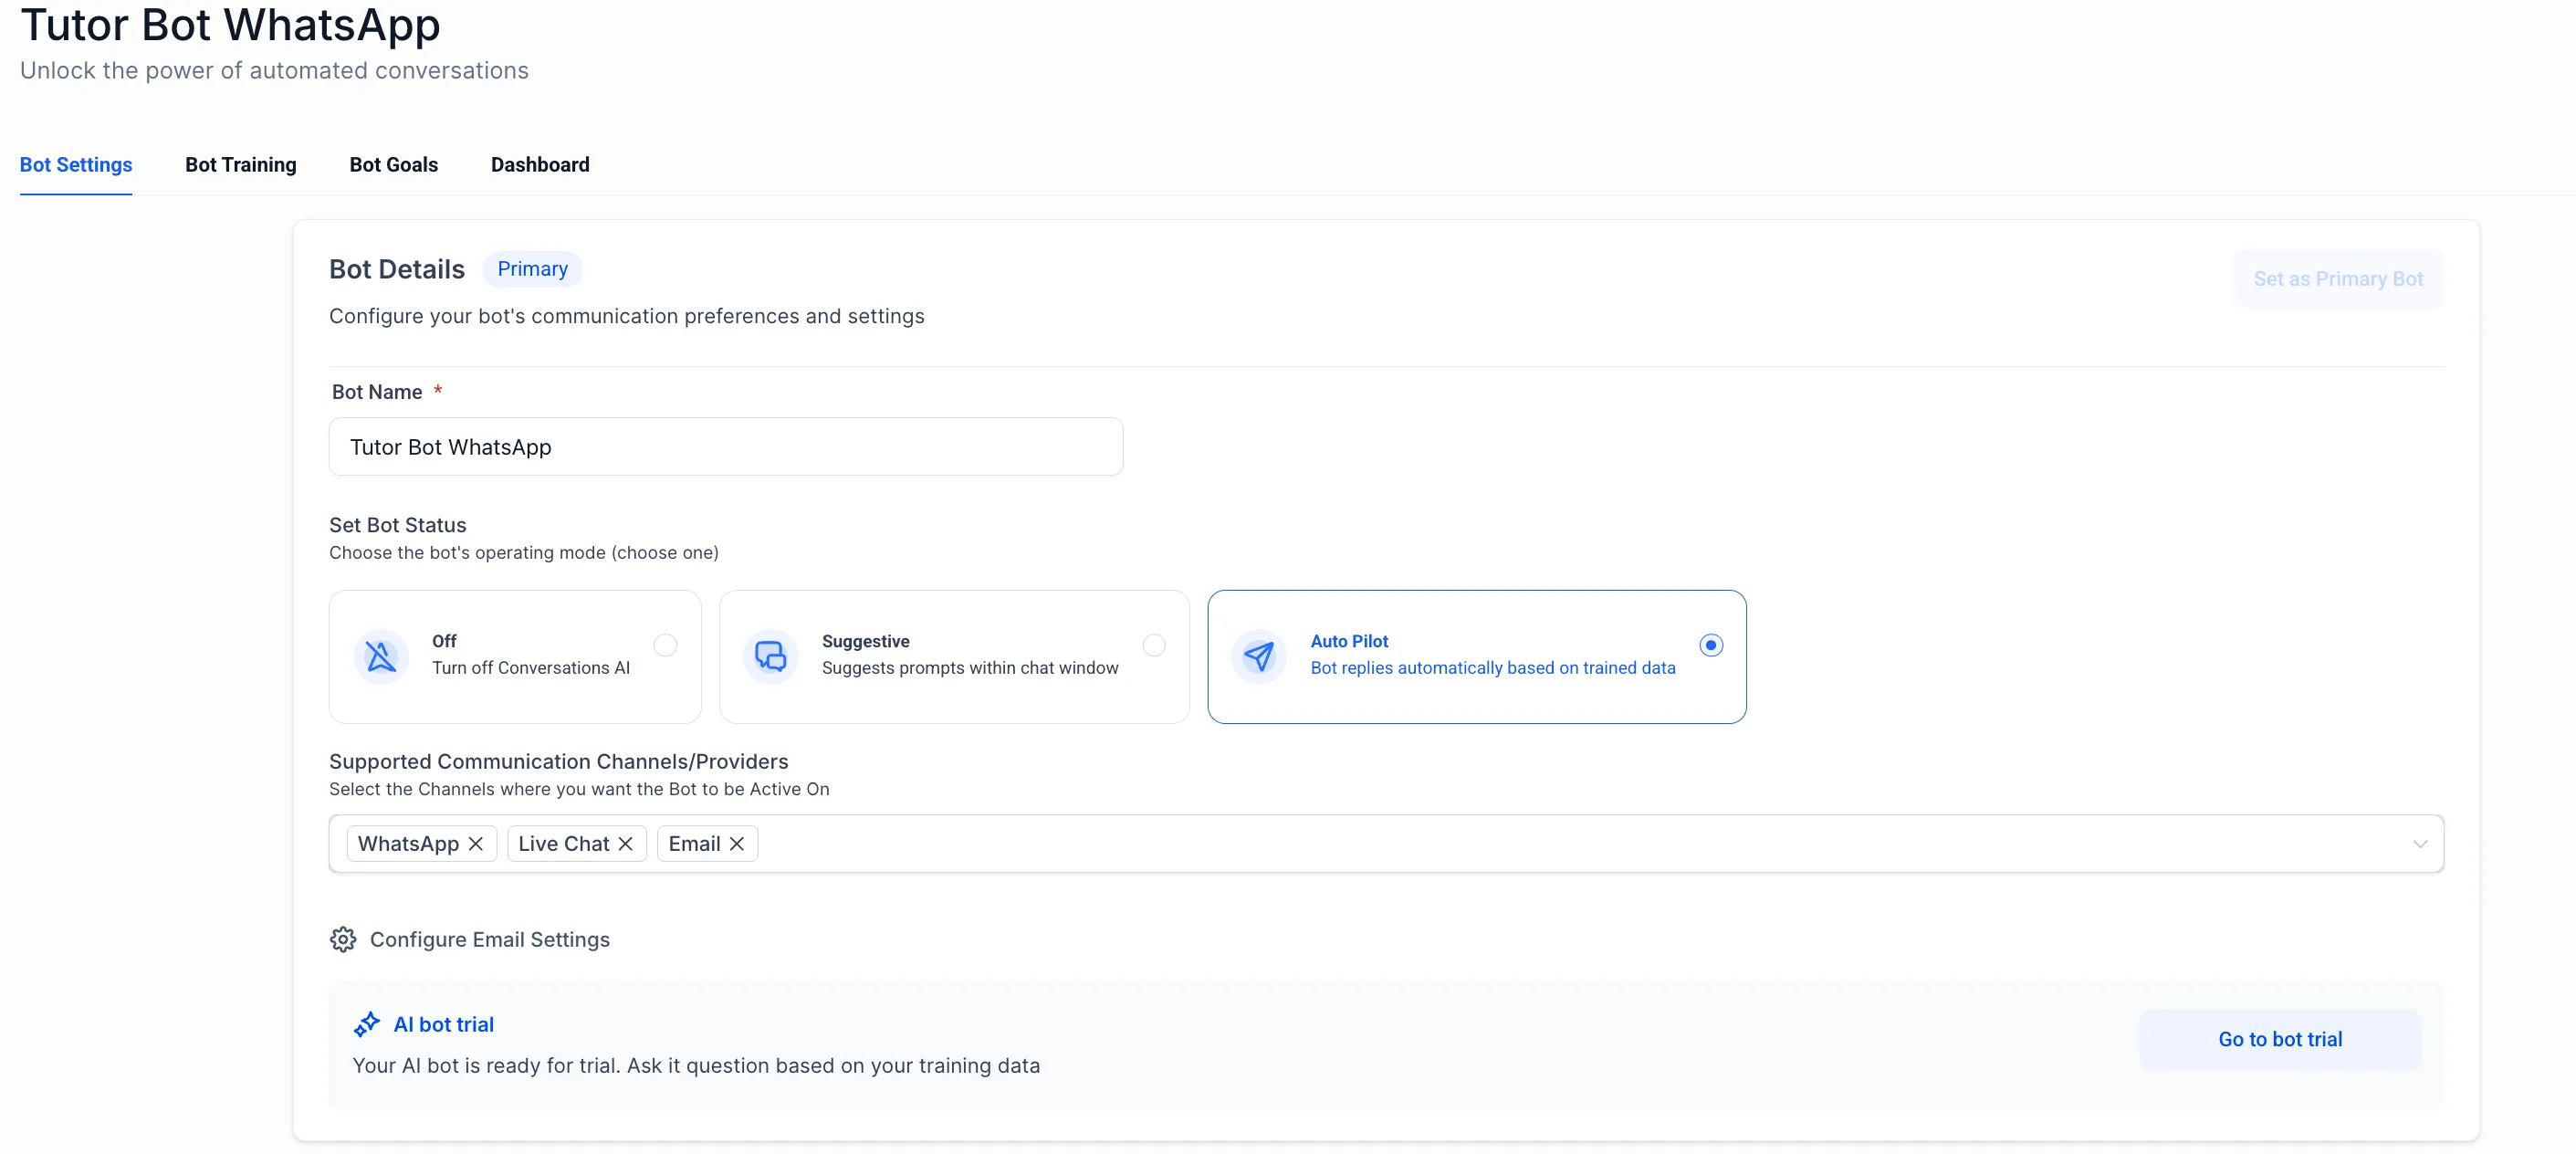Click the Set as Primary Bot button
Viewport: 2576px width, 1154px height.
coord(2338,278)
